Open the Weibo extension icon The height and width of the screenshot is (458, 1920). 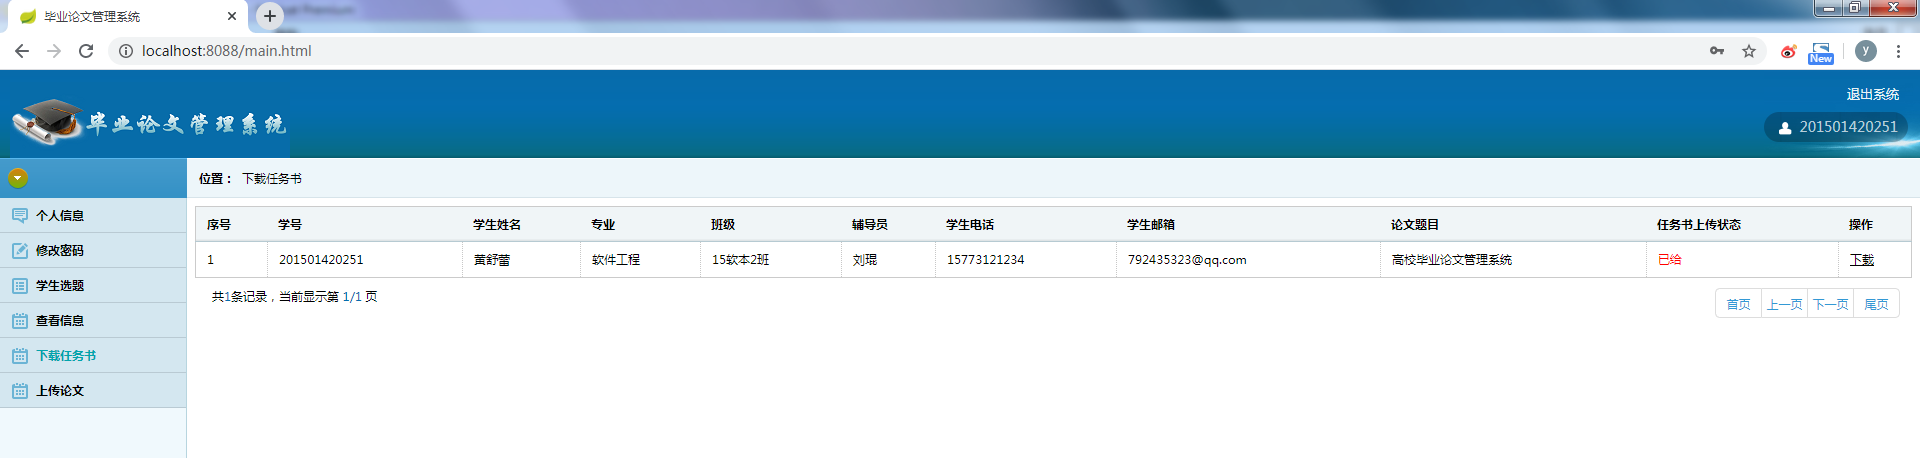point(1788,51)
